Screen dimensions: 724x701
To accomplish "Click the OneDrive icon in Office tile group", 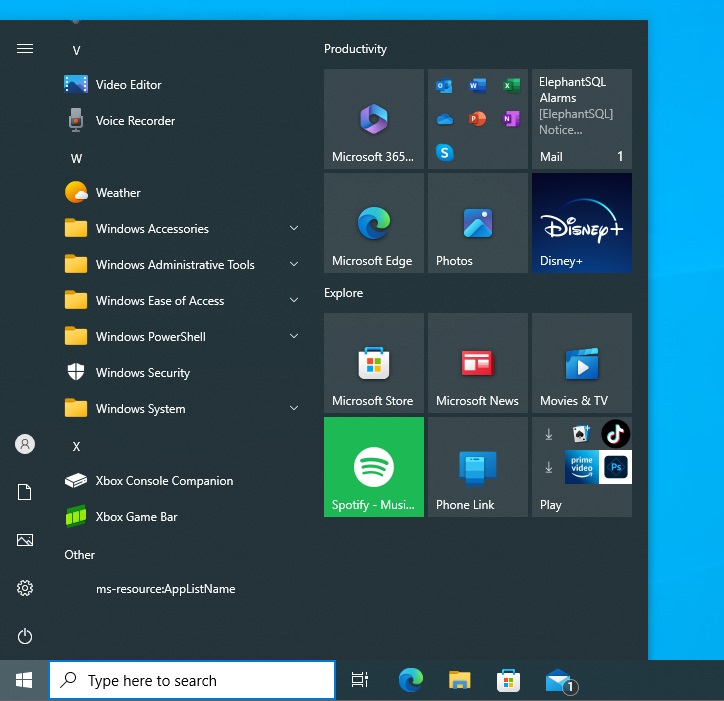I will (444, 120).
